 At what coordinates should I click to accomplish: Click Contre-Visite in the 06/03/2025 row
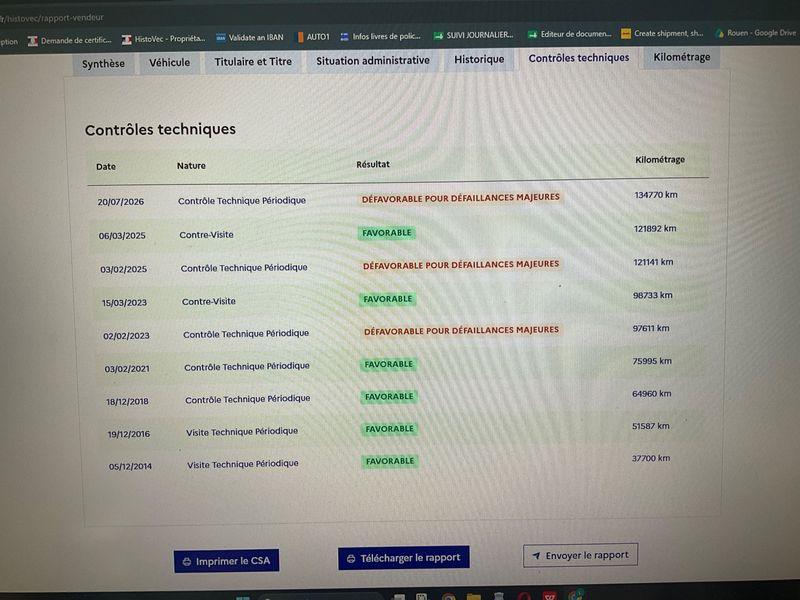tap(206, 235)
